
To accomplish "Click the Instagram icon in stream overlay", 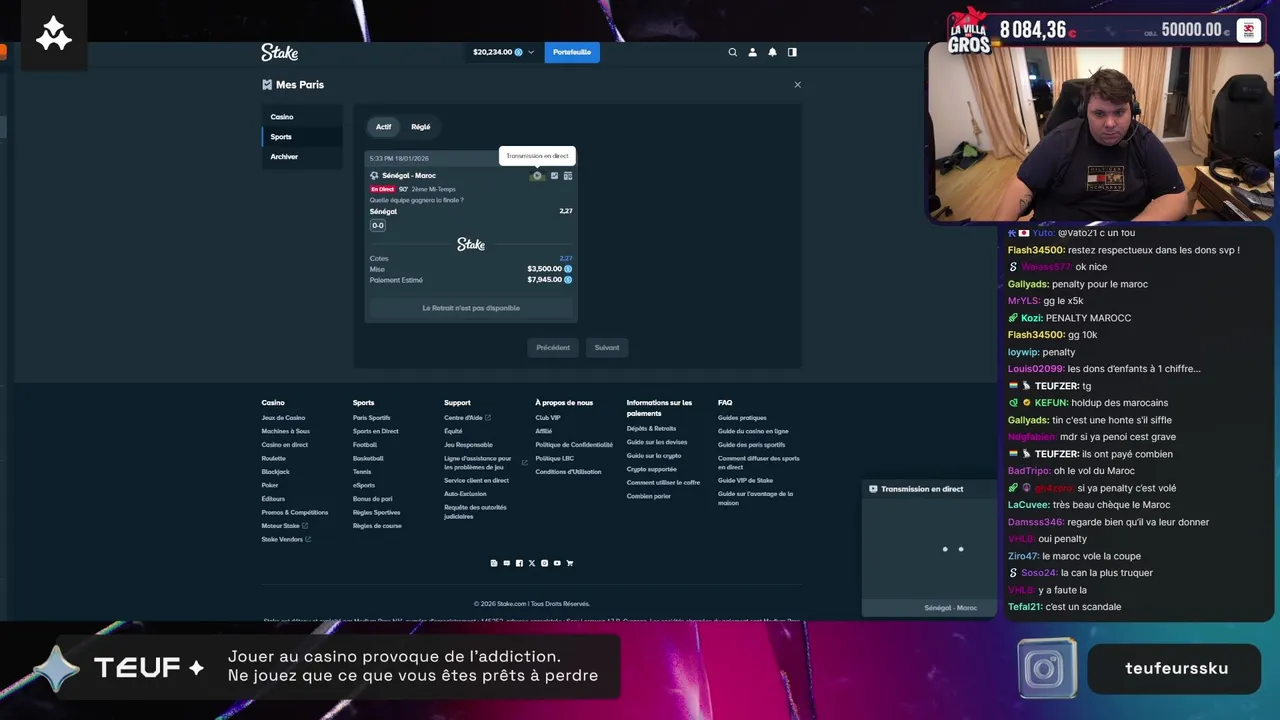I will 1046,668.
